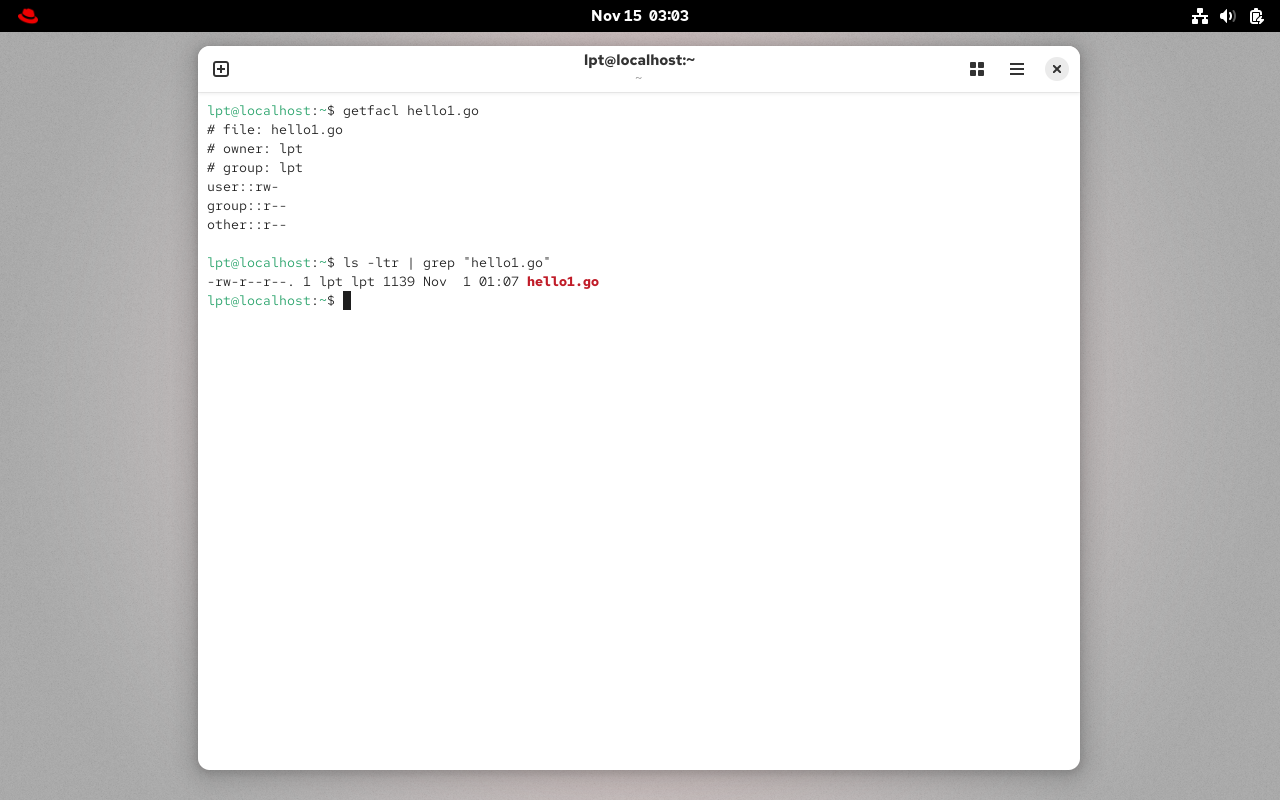Image resolution: width=1280 pixels, height=800 pixels.
Task: Click the lpt@localhost:~ window title
Action: [x=639, y=60]
